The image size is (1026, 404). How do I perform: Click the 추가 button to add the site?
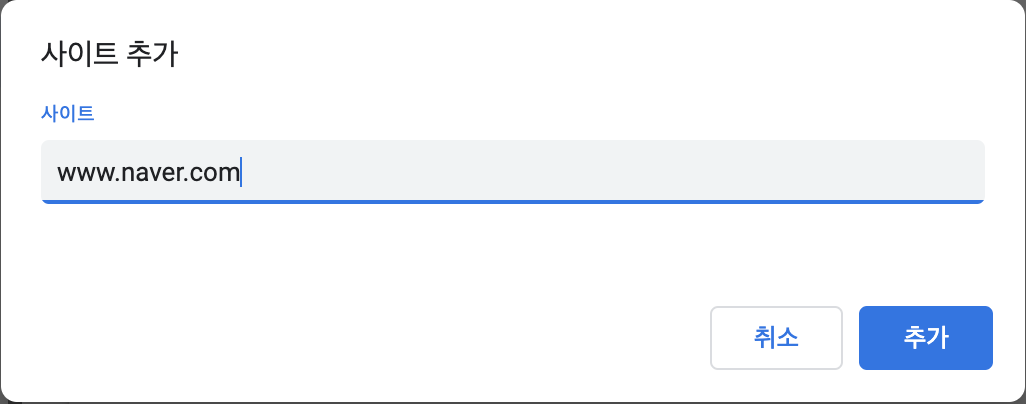[925, 338]
